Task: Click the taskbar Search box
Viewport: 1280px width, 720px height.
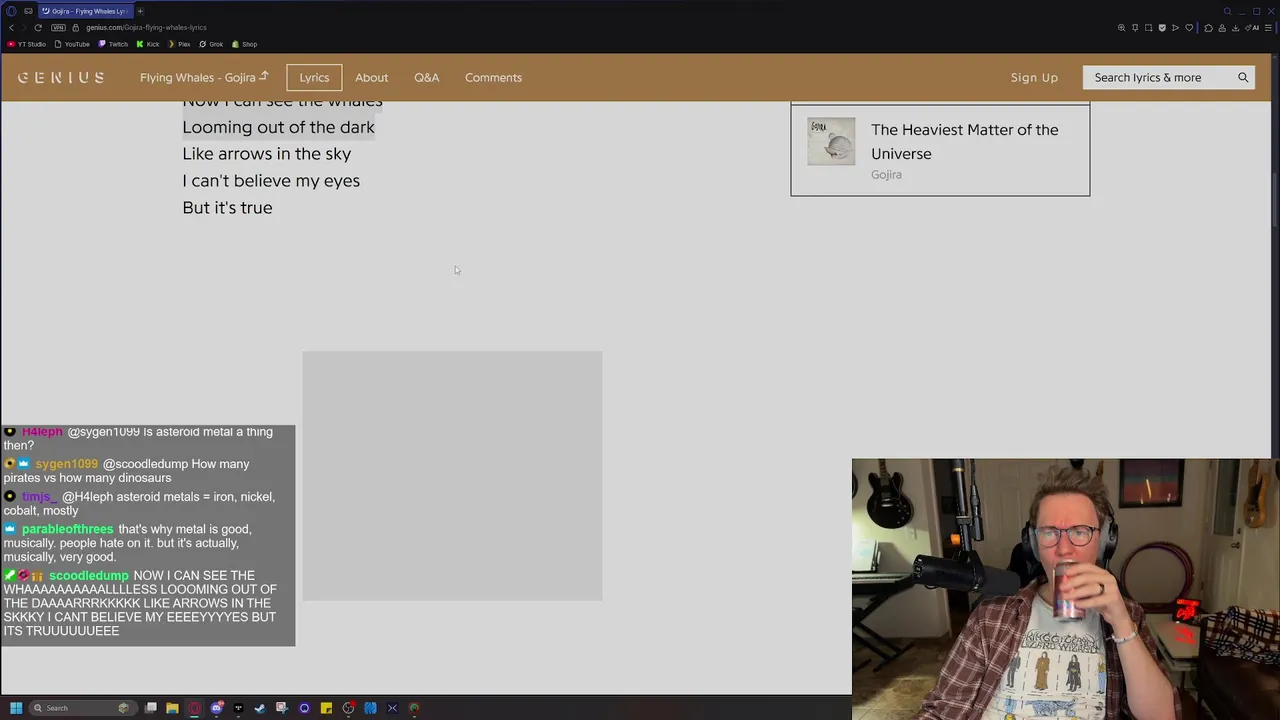Action: tap(84, 708)
